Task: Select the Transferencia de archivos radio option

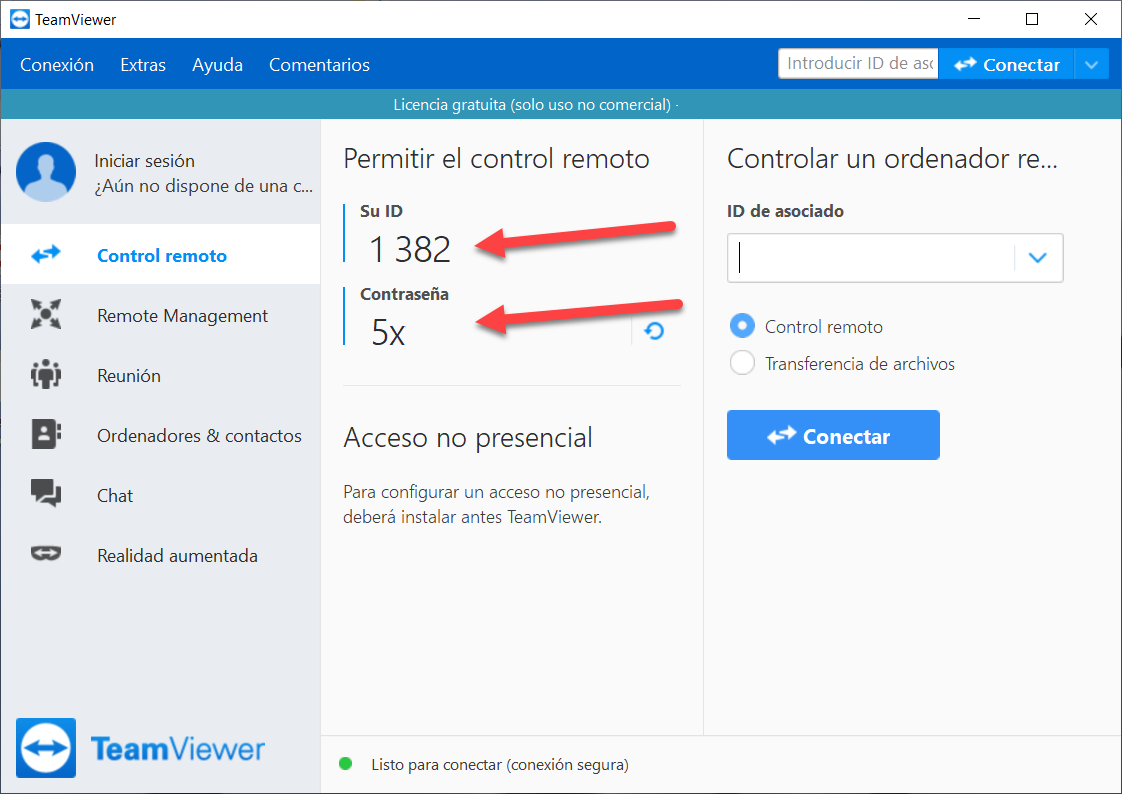Action: tap(742, 363)
